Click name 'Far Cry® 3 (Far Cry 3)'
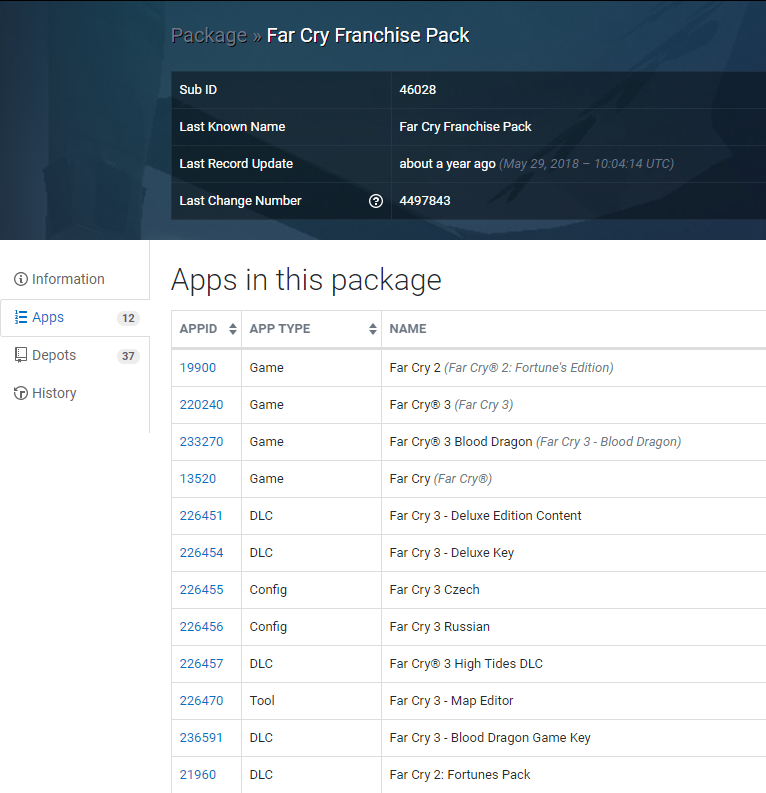The width and height of the screenshot is (766, 793). [452, 405]
